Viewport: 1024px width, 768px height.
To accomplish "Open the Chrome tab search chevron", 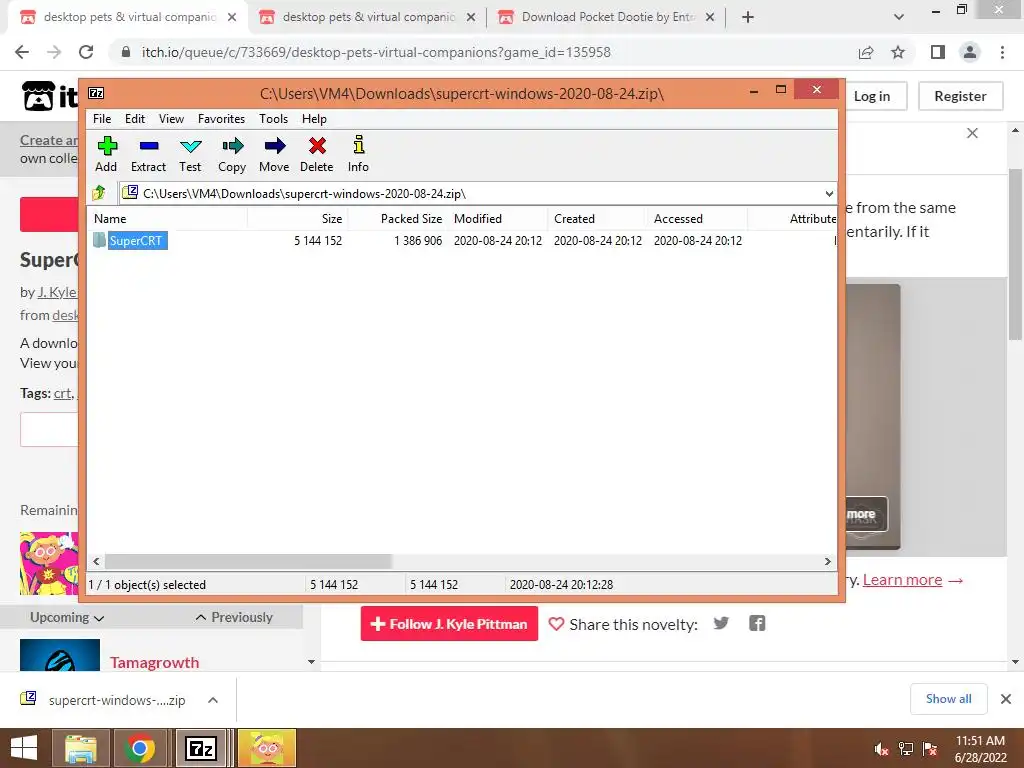I will click(x=899, y=17).
